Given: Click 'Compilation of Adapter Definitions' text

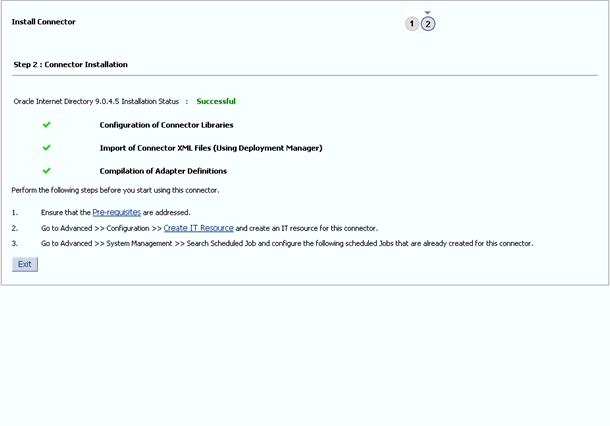Looking at the screenshot, I should pyautogui.click(x=163, y=171).
